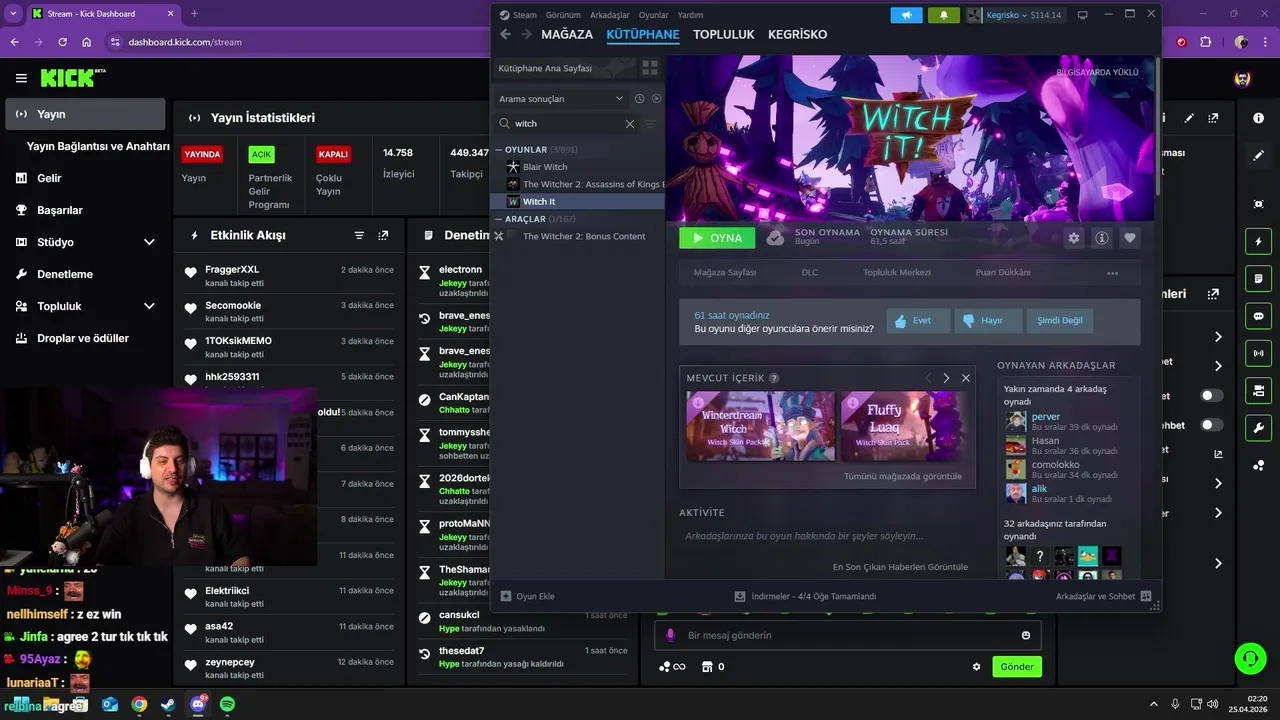
Task: Click the Steam announcements megaphone button
Action: point(906,15)
